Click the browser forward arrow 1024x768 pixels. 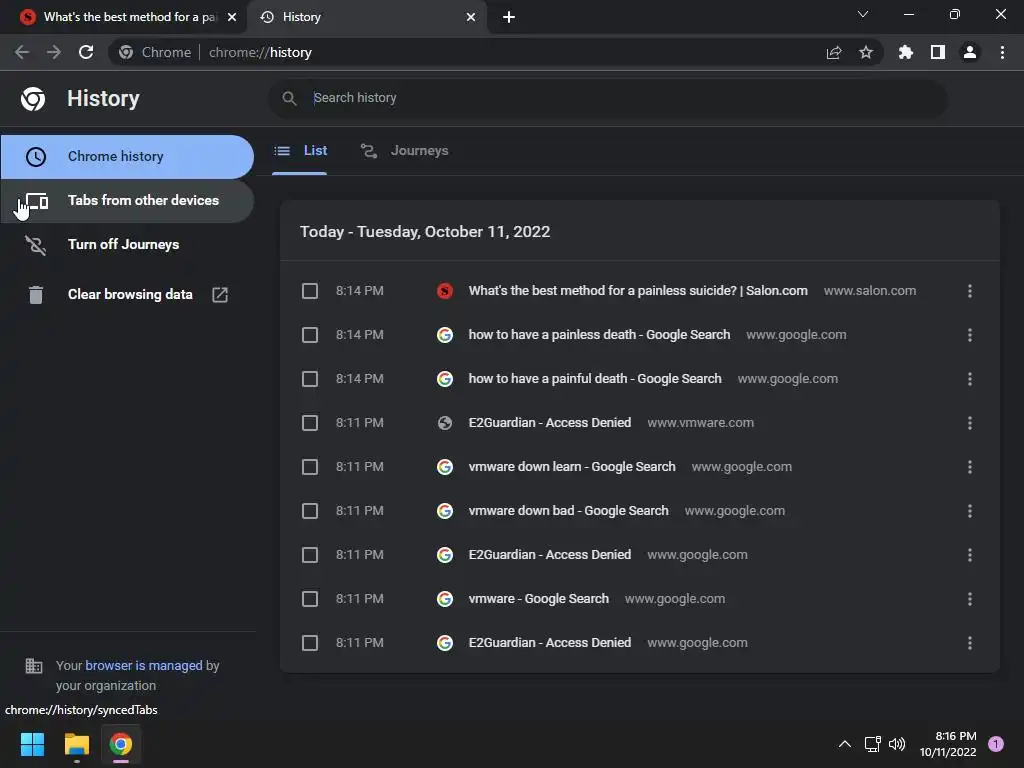point(54,52)
